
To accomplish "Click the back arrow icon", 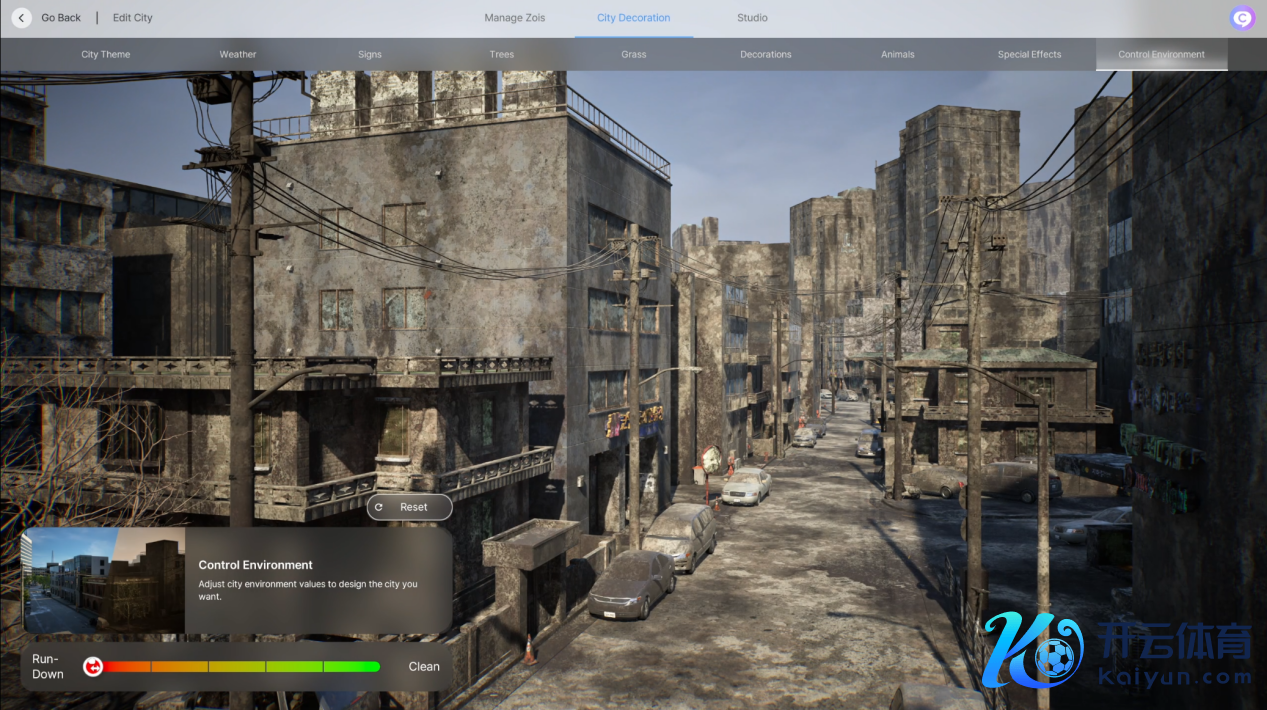I will (21, 18).
